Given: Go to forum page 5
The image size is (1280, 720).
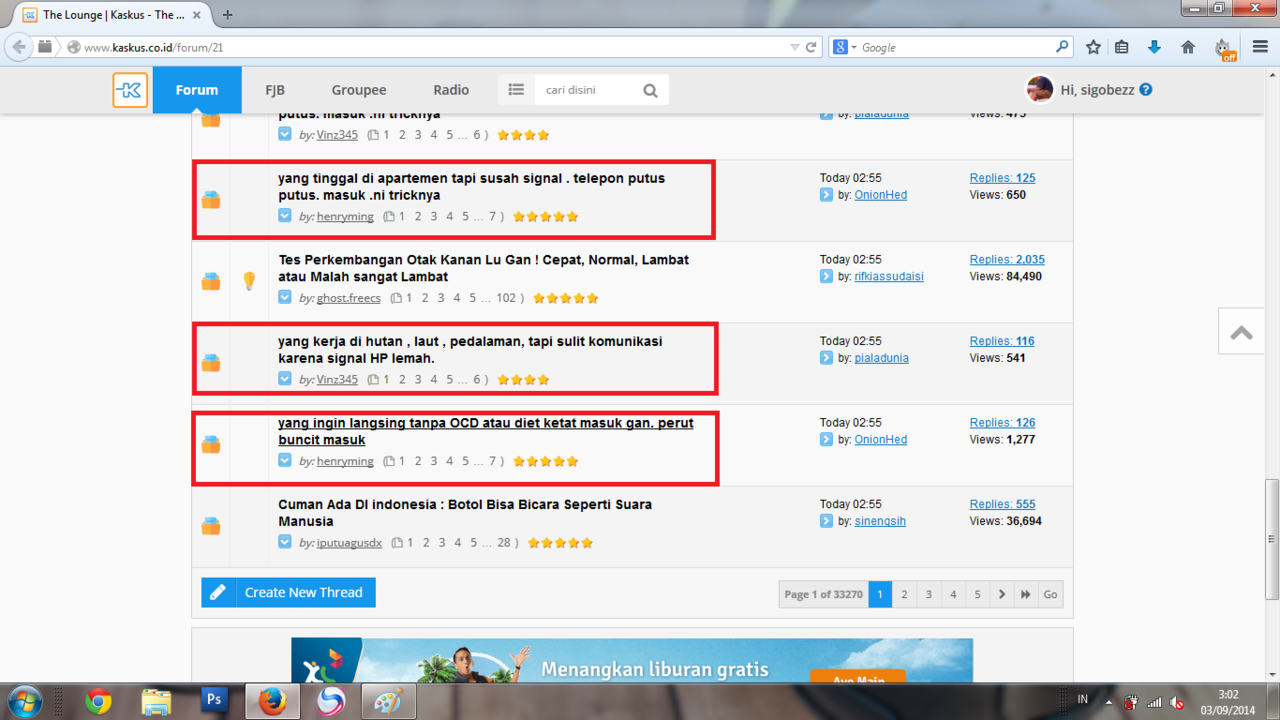Looking at the screenshot, I should tap(977, 594).
